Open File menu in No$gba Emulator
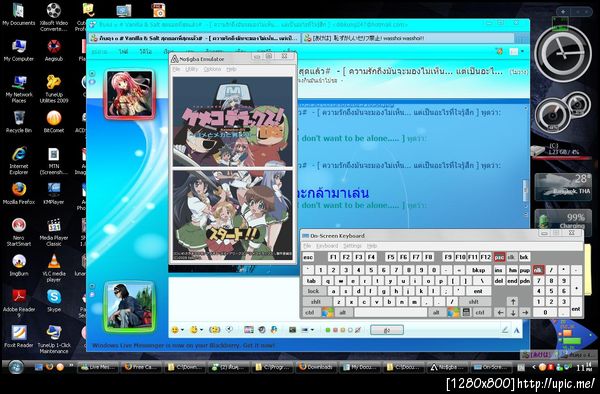600x394 pixels. (176, 69)
